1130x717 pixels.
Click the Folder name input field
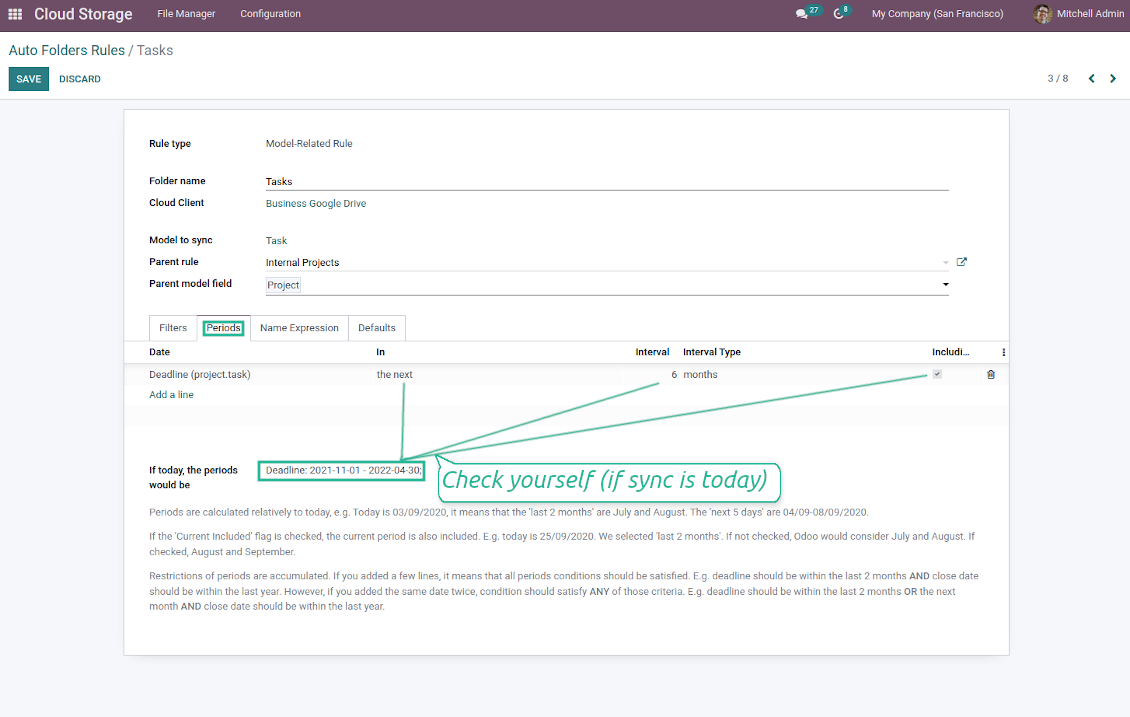point(606,182)
